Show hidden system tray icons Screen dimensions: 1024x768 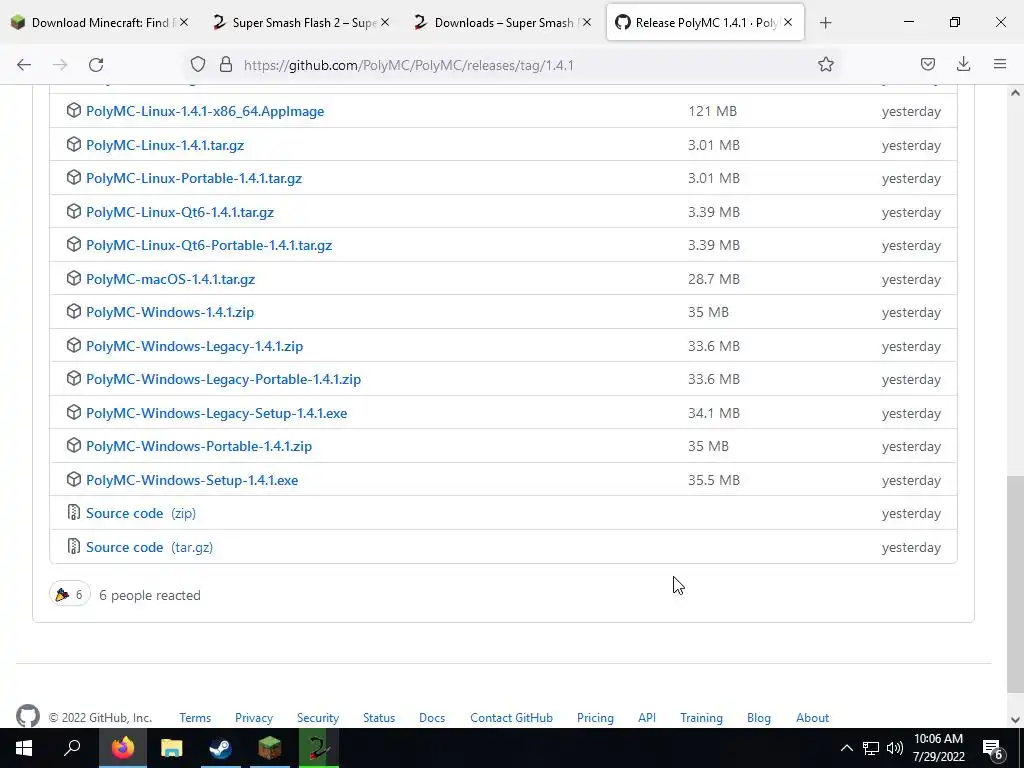click(x=846, y=748)
